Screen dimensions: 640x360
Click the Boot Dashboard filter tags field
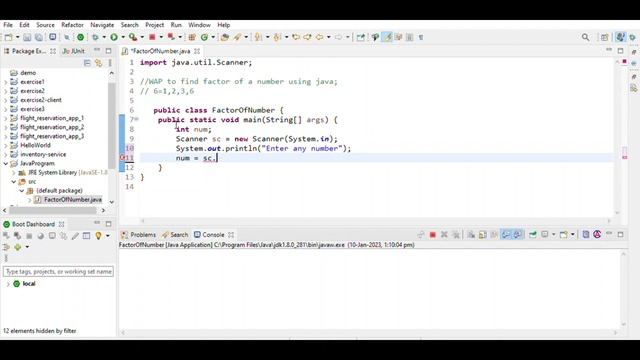coord(58,272)
